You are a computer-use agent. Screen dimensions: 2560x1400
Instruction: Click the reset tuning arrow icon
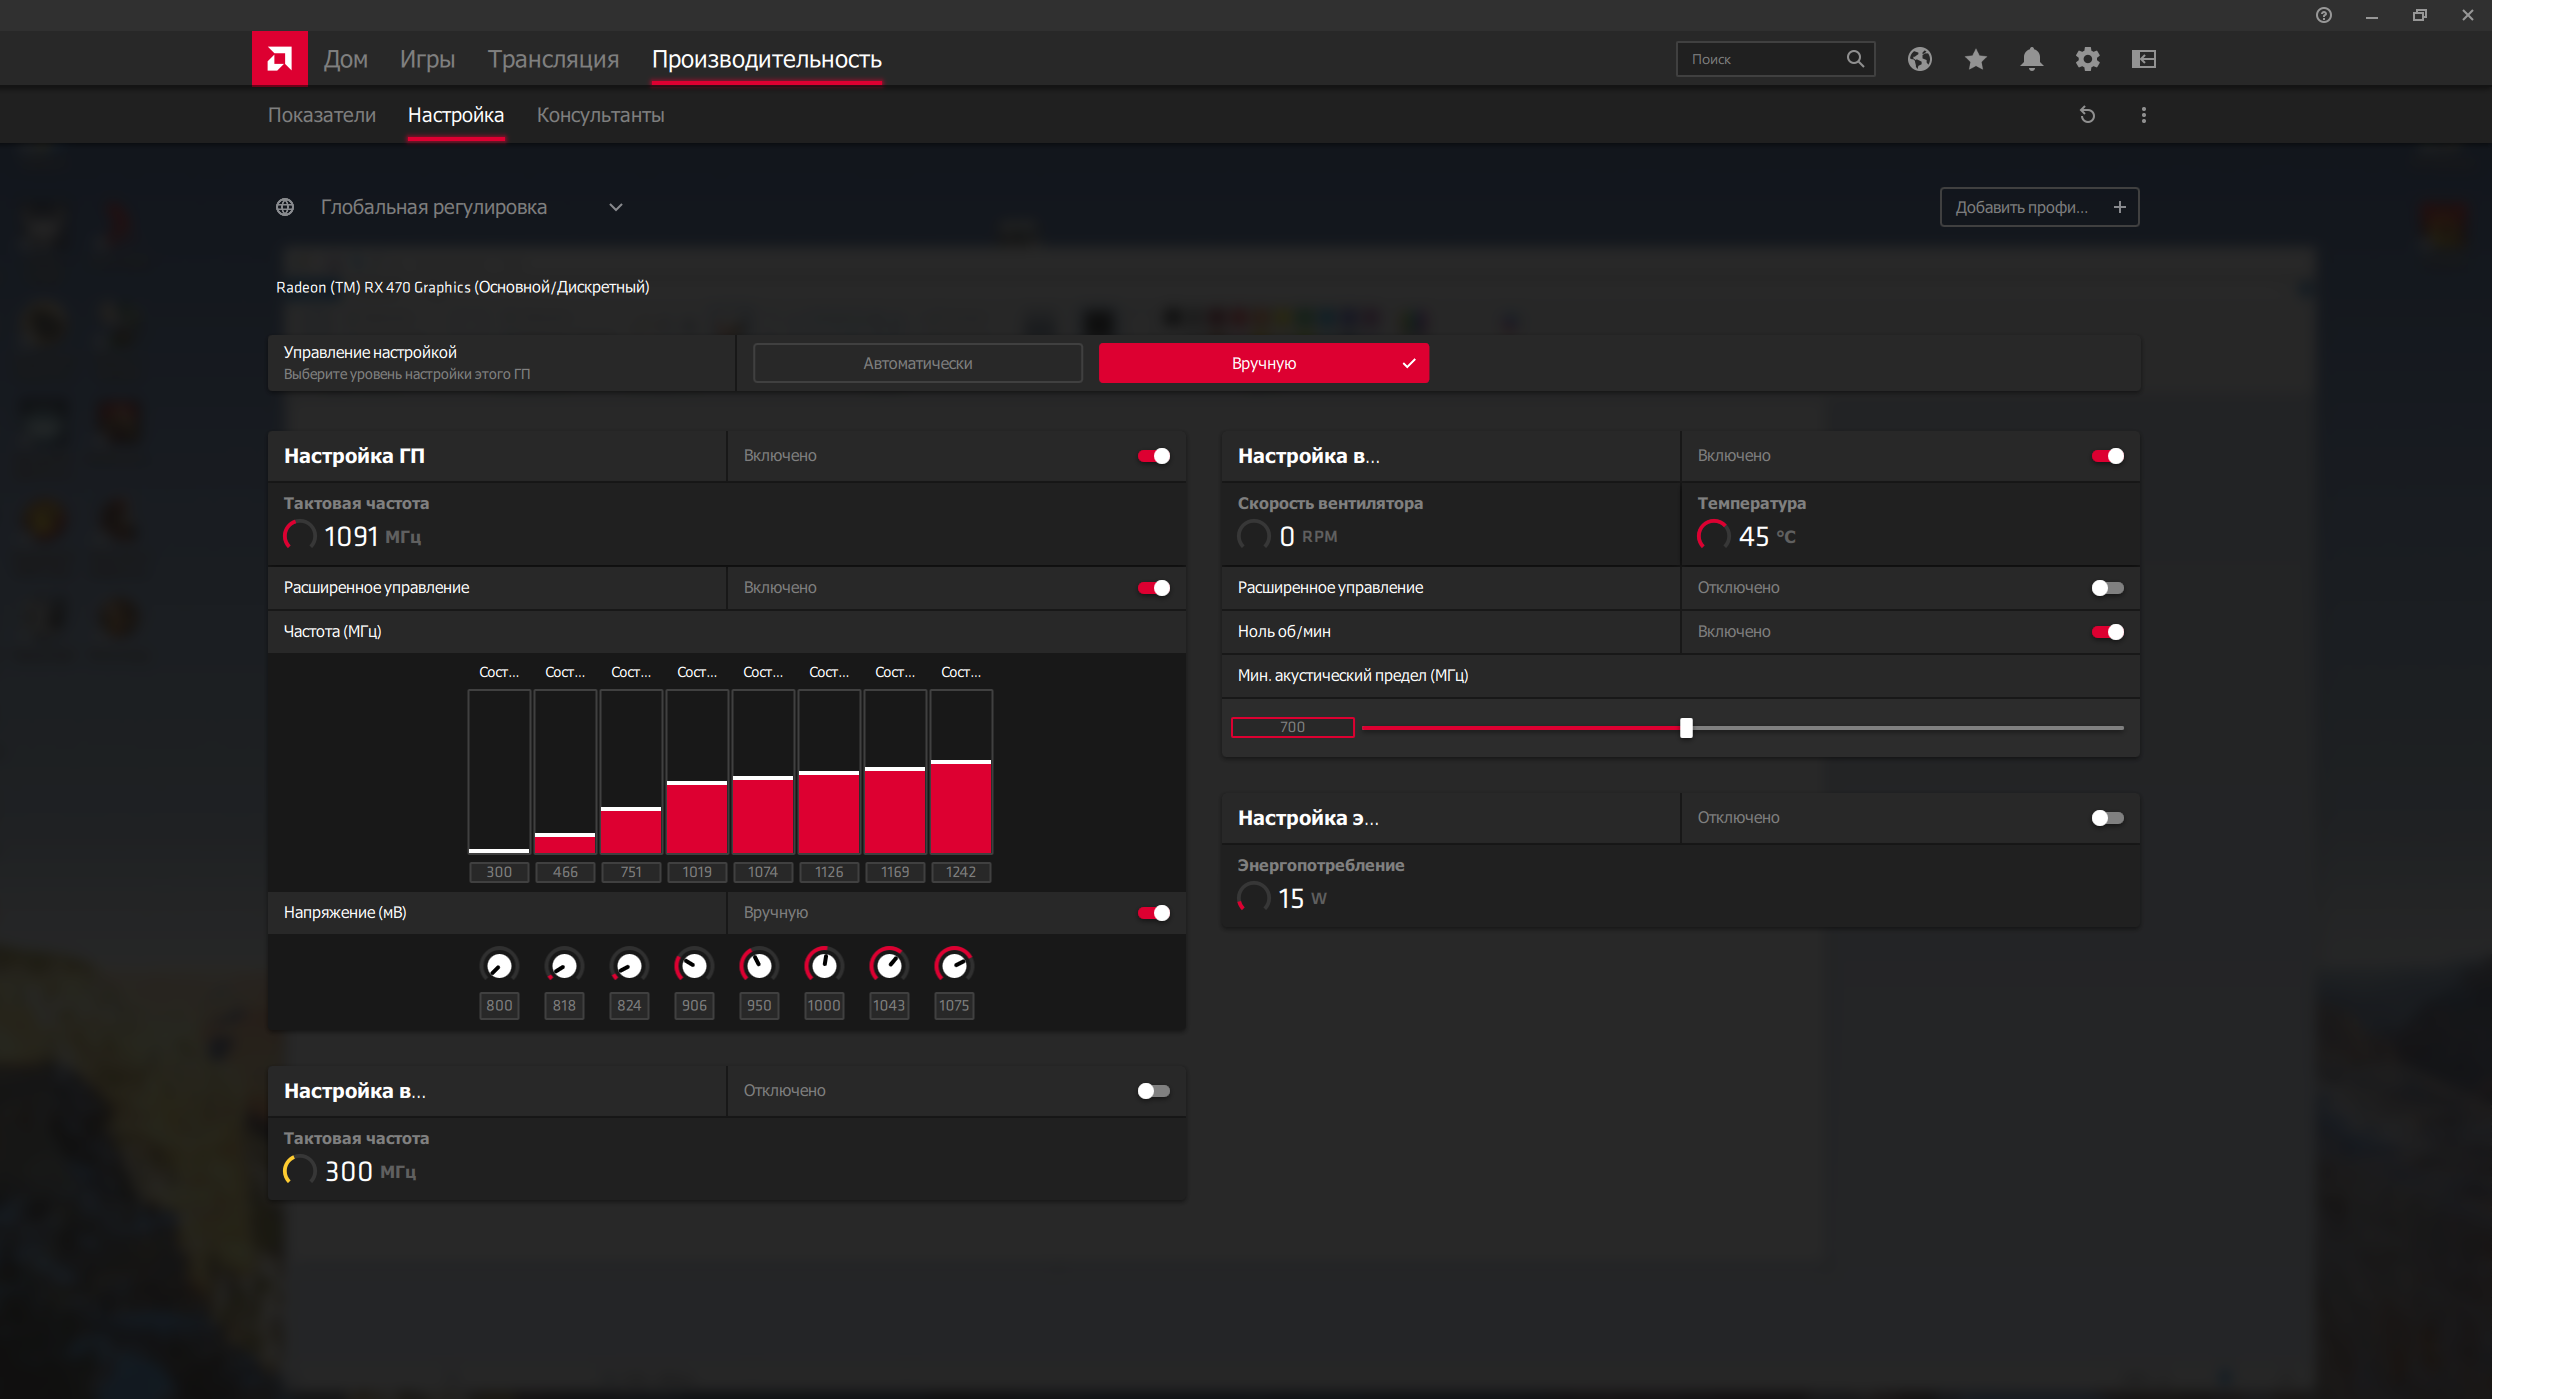pos(2087,115)
